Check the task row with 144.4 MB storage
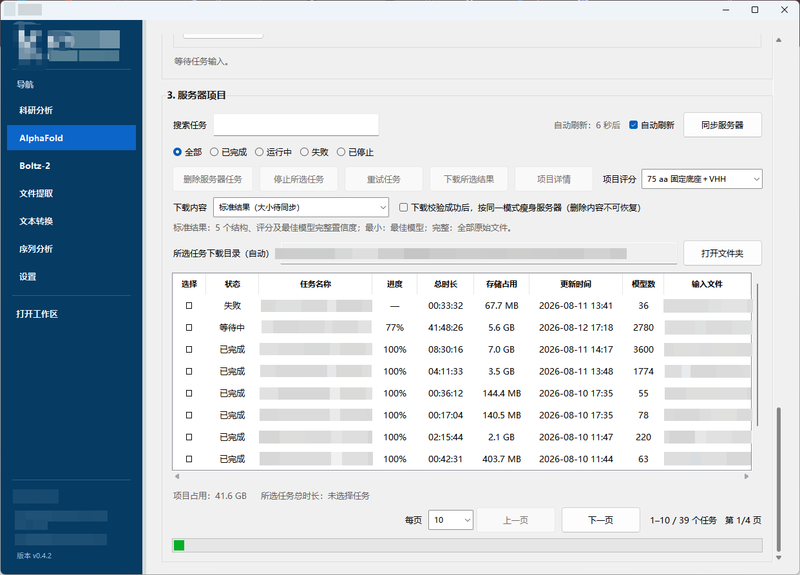Image resolution: width=800 pixels, height=575 pixels. [x=189, y=393]
